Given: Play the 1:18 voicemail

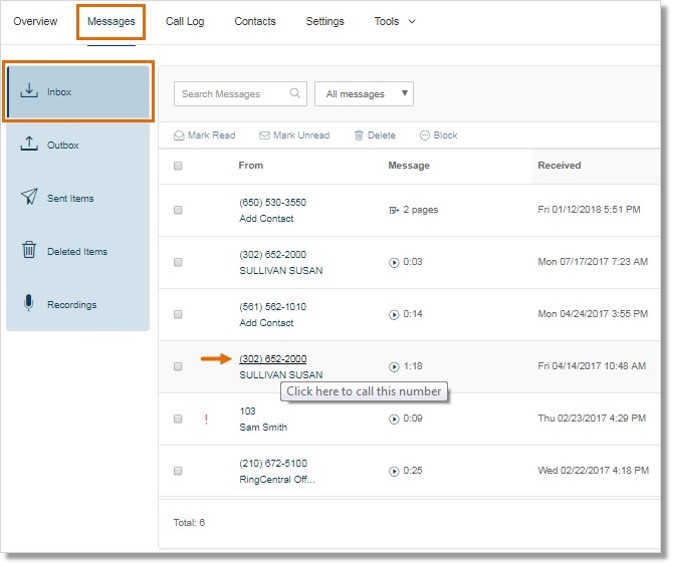Looking at the screenshot, I should click(394, 367).
